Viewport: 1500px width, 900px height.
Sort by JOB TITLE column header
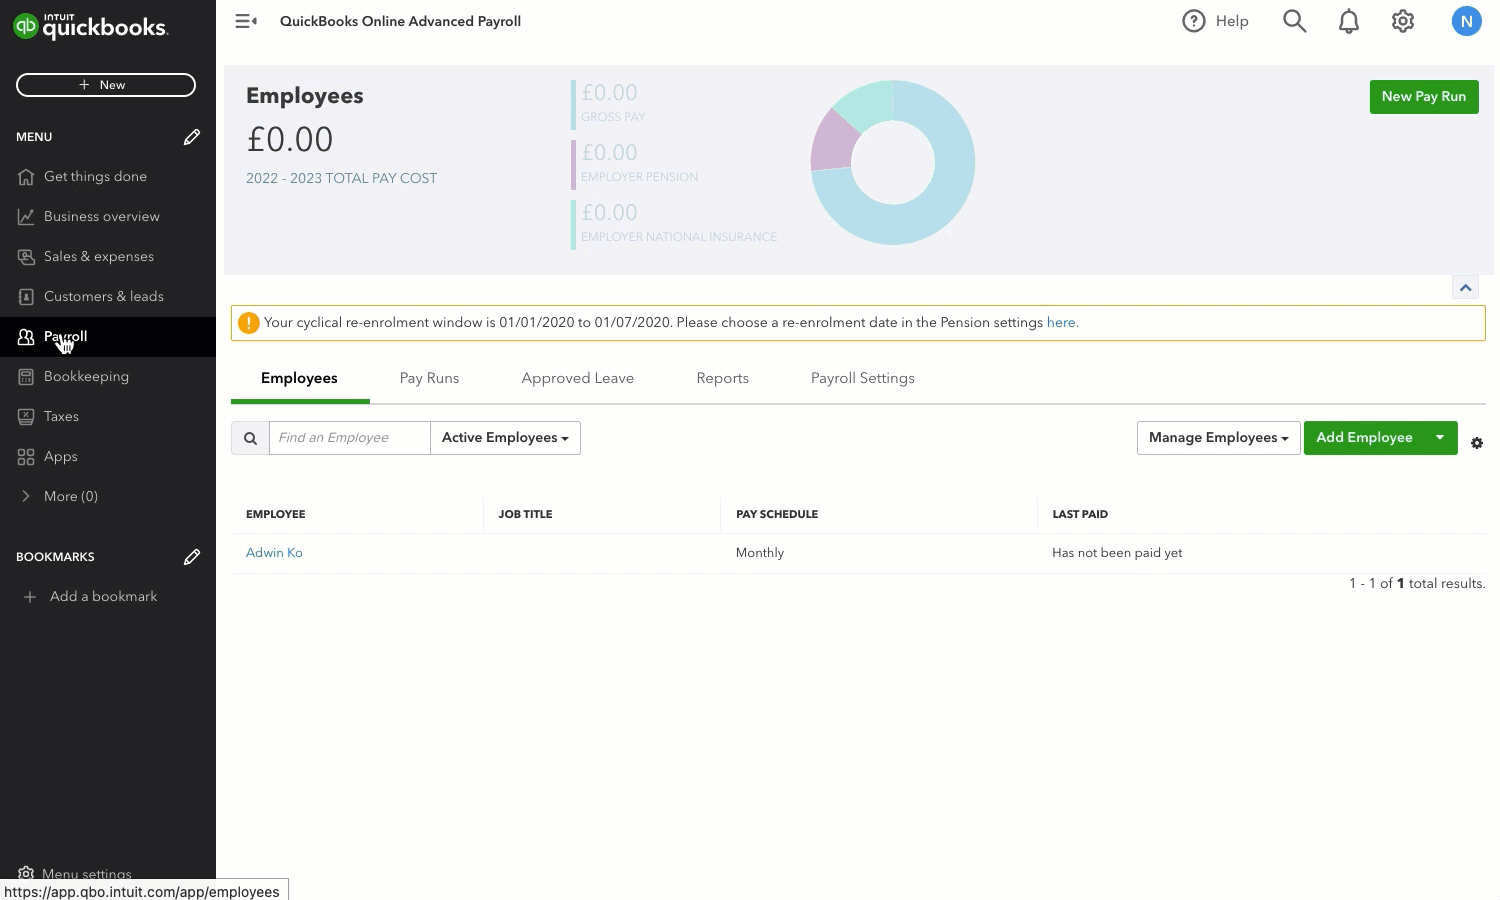coord(525,514)
